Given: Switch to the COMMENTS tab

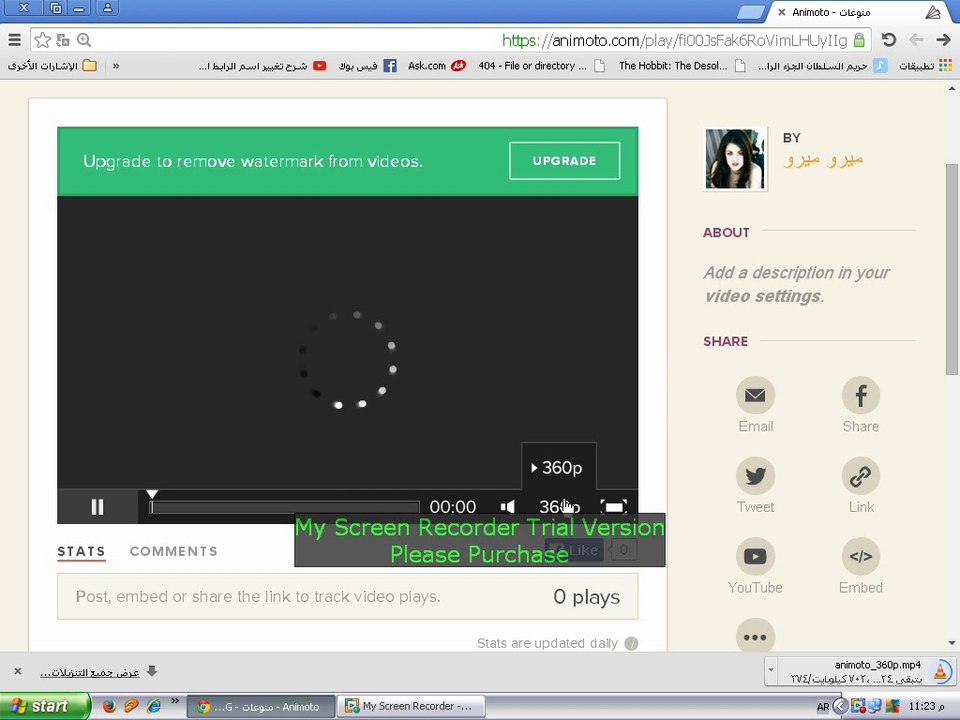Looking at the screenshot, I should (174, 552).
